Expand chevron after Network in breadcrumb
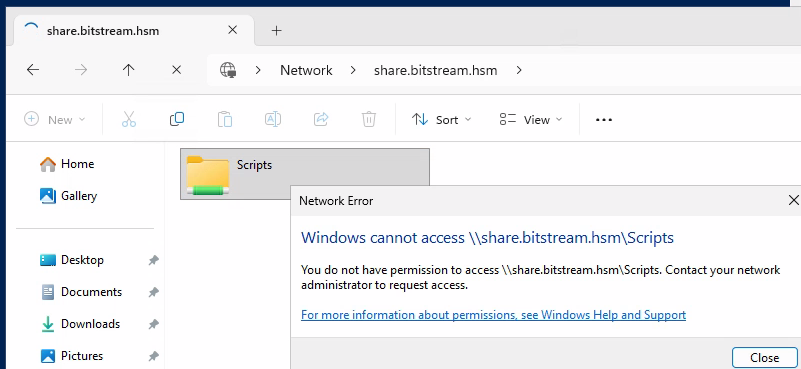This screenshot has width=801, height=369. 353,71
